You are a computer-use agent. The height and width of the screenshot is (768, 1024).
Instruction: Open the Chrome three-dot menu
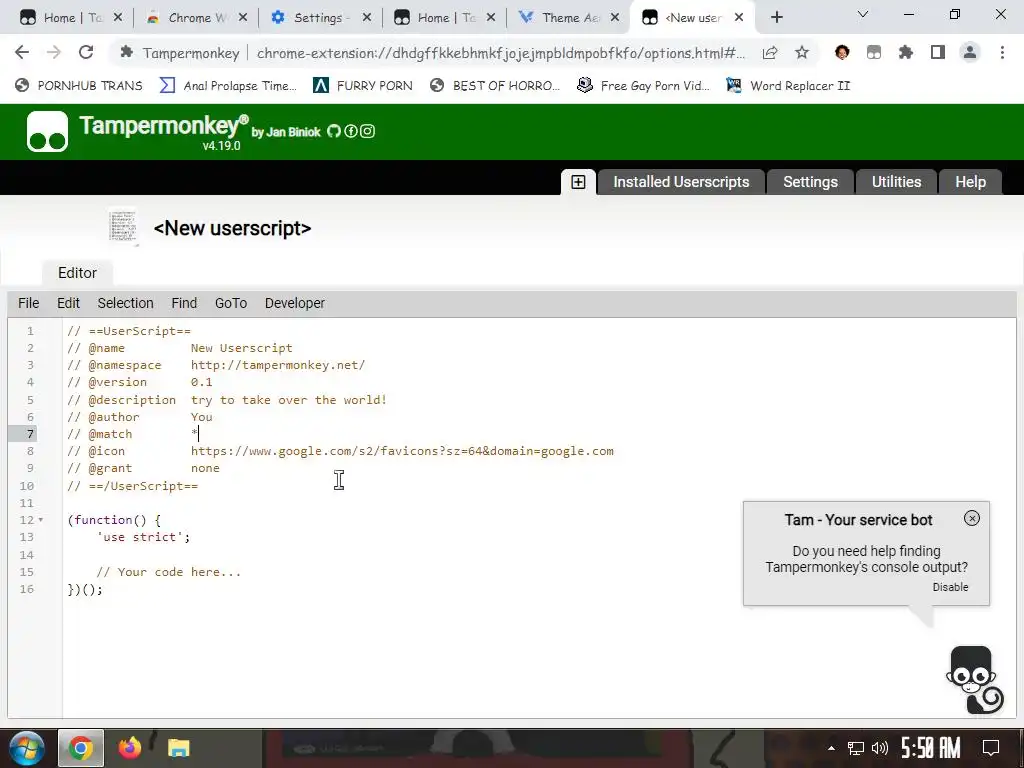(x=1002, y=53)
